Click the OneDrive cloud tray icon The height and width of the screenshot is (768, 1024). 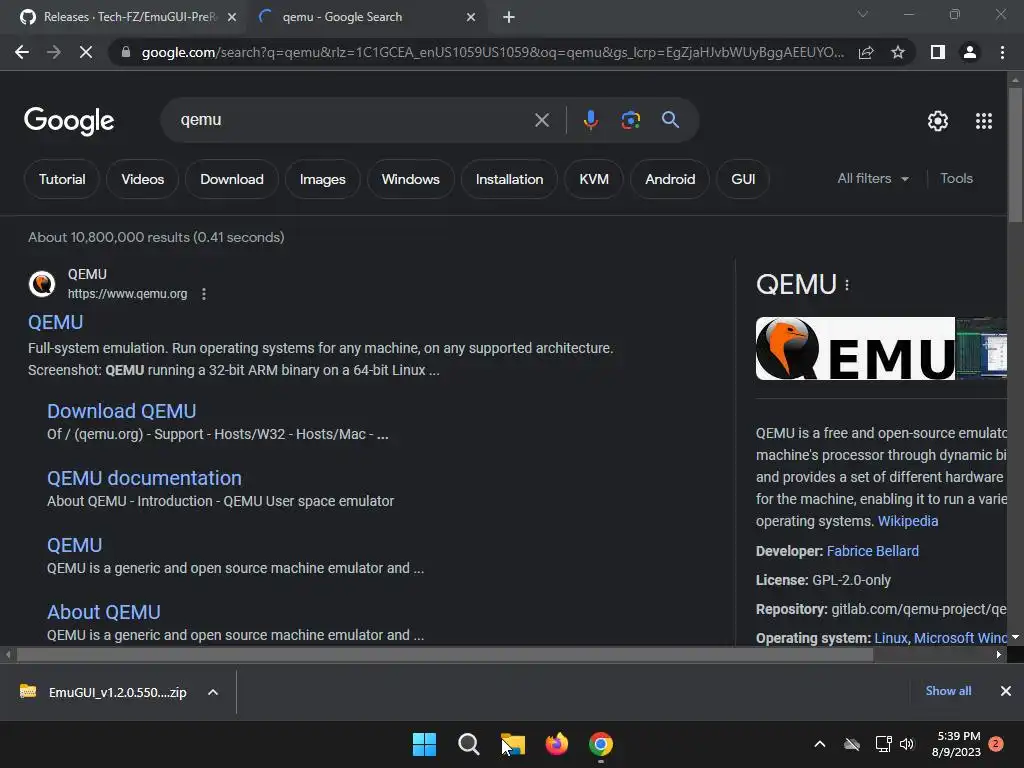click(852, 744)
